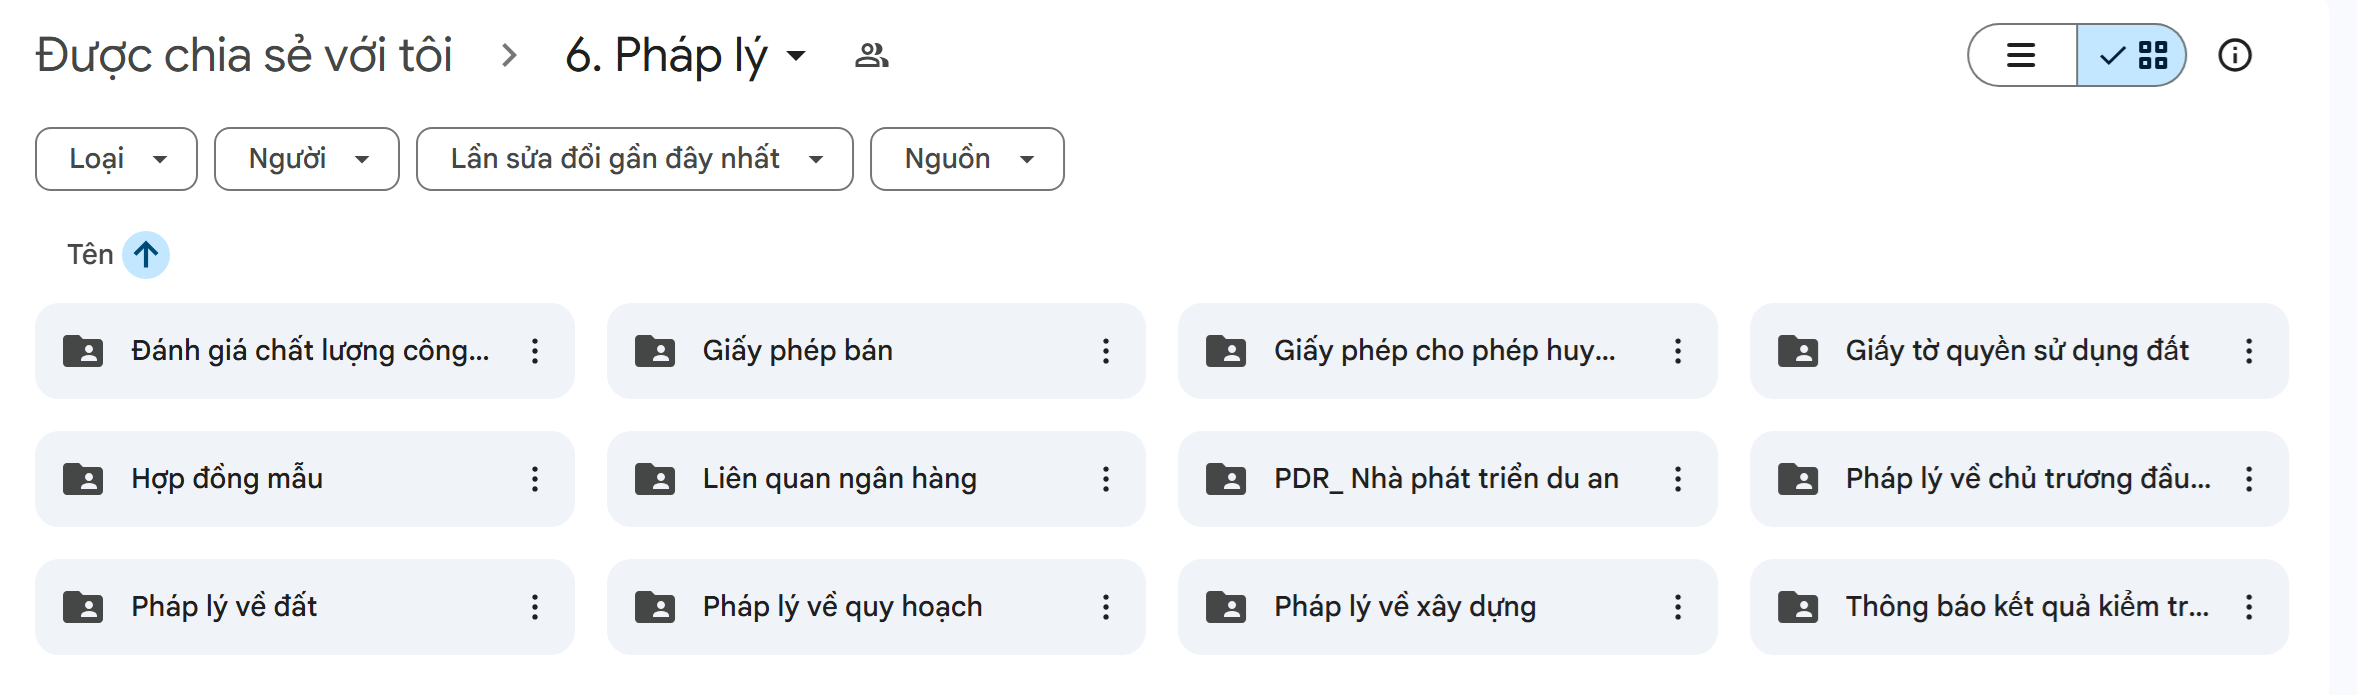Open more actions for Giấy tờ quyền sử dụng đất
The height and width of the screenshot is (695, 2357).
coord(2249,351)
